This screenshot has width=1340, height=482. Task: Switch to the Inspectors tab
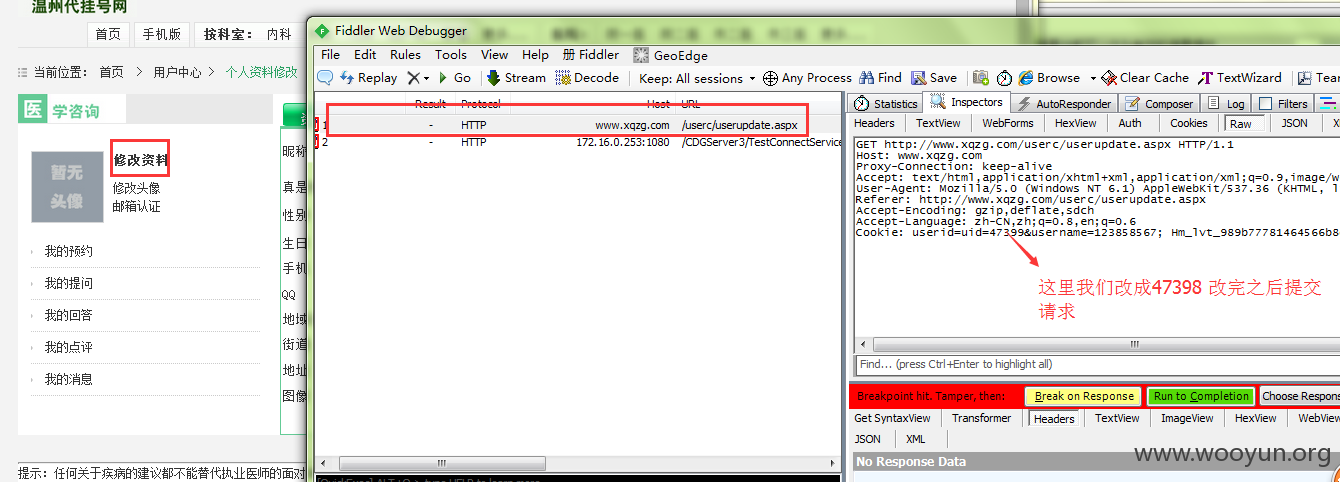point(966,102)
